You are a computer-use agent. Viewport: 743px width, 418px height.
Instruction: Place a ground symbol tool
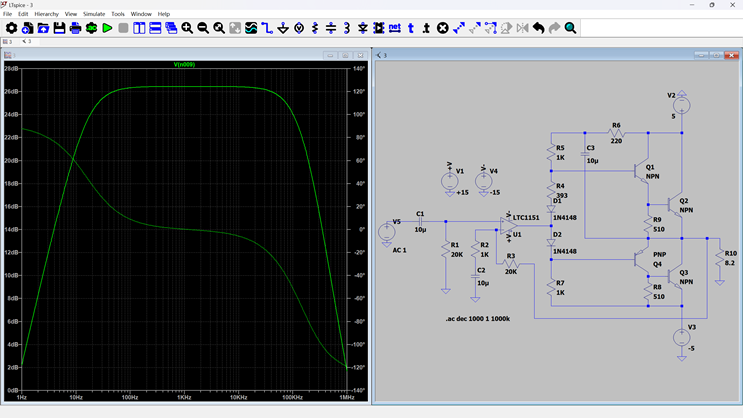[283, 28]
